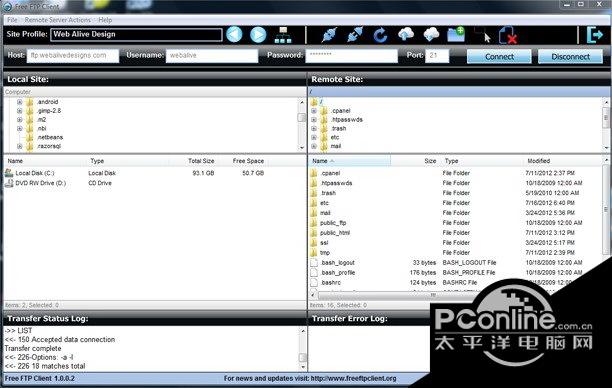Go to previous site profile arrow
This screenshot has height=388, width=612.
(x=234, y=34)
